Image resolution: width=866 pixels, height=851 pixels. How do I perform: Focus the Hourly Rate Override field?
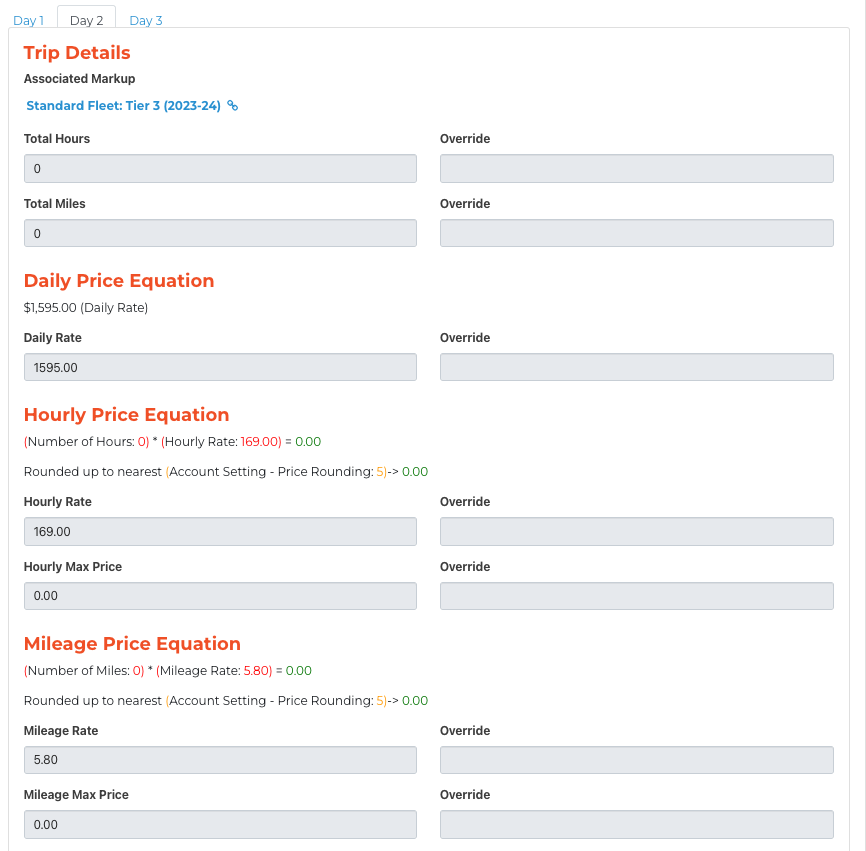pyautogui.click(x=637, y=531)
